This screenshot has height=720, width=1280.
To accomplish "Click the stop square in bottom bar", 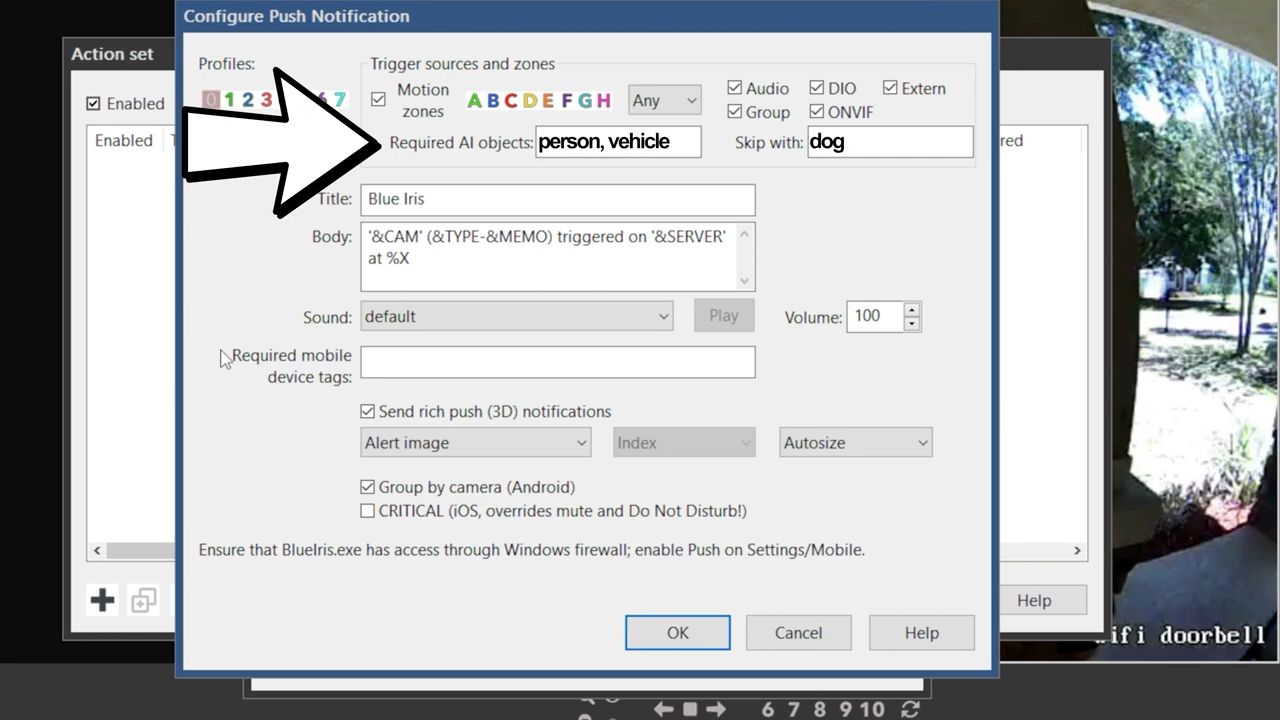I will pyautogui.click(x=690, y=709).
